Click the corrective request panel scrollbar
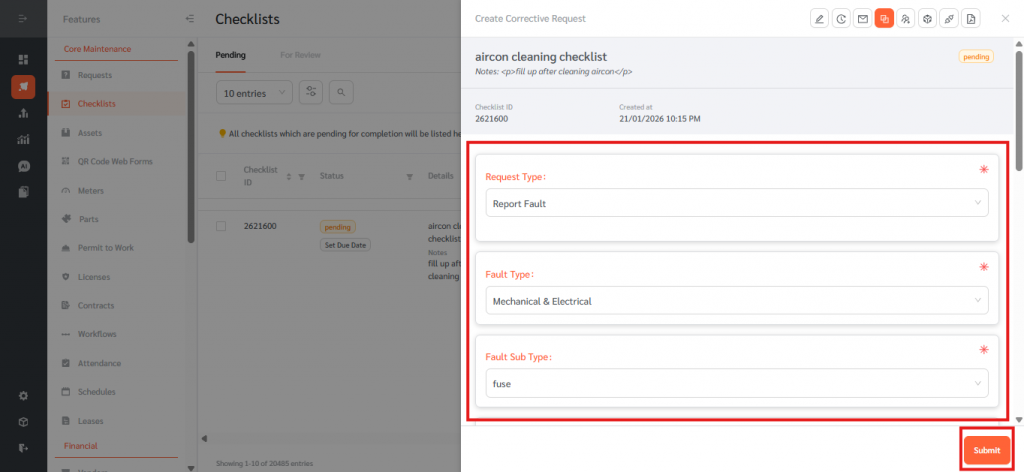This screenshot has width=1024, height=472. tap(1018, 100)
